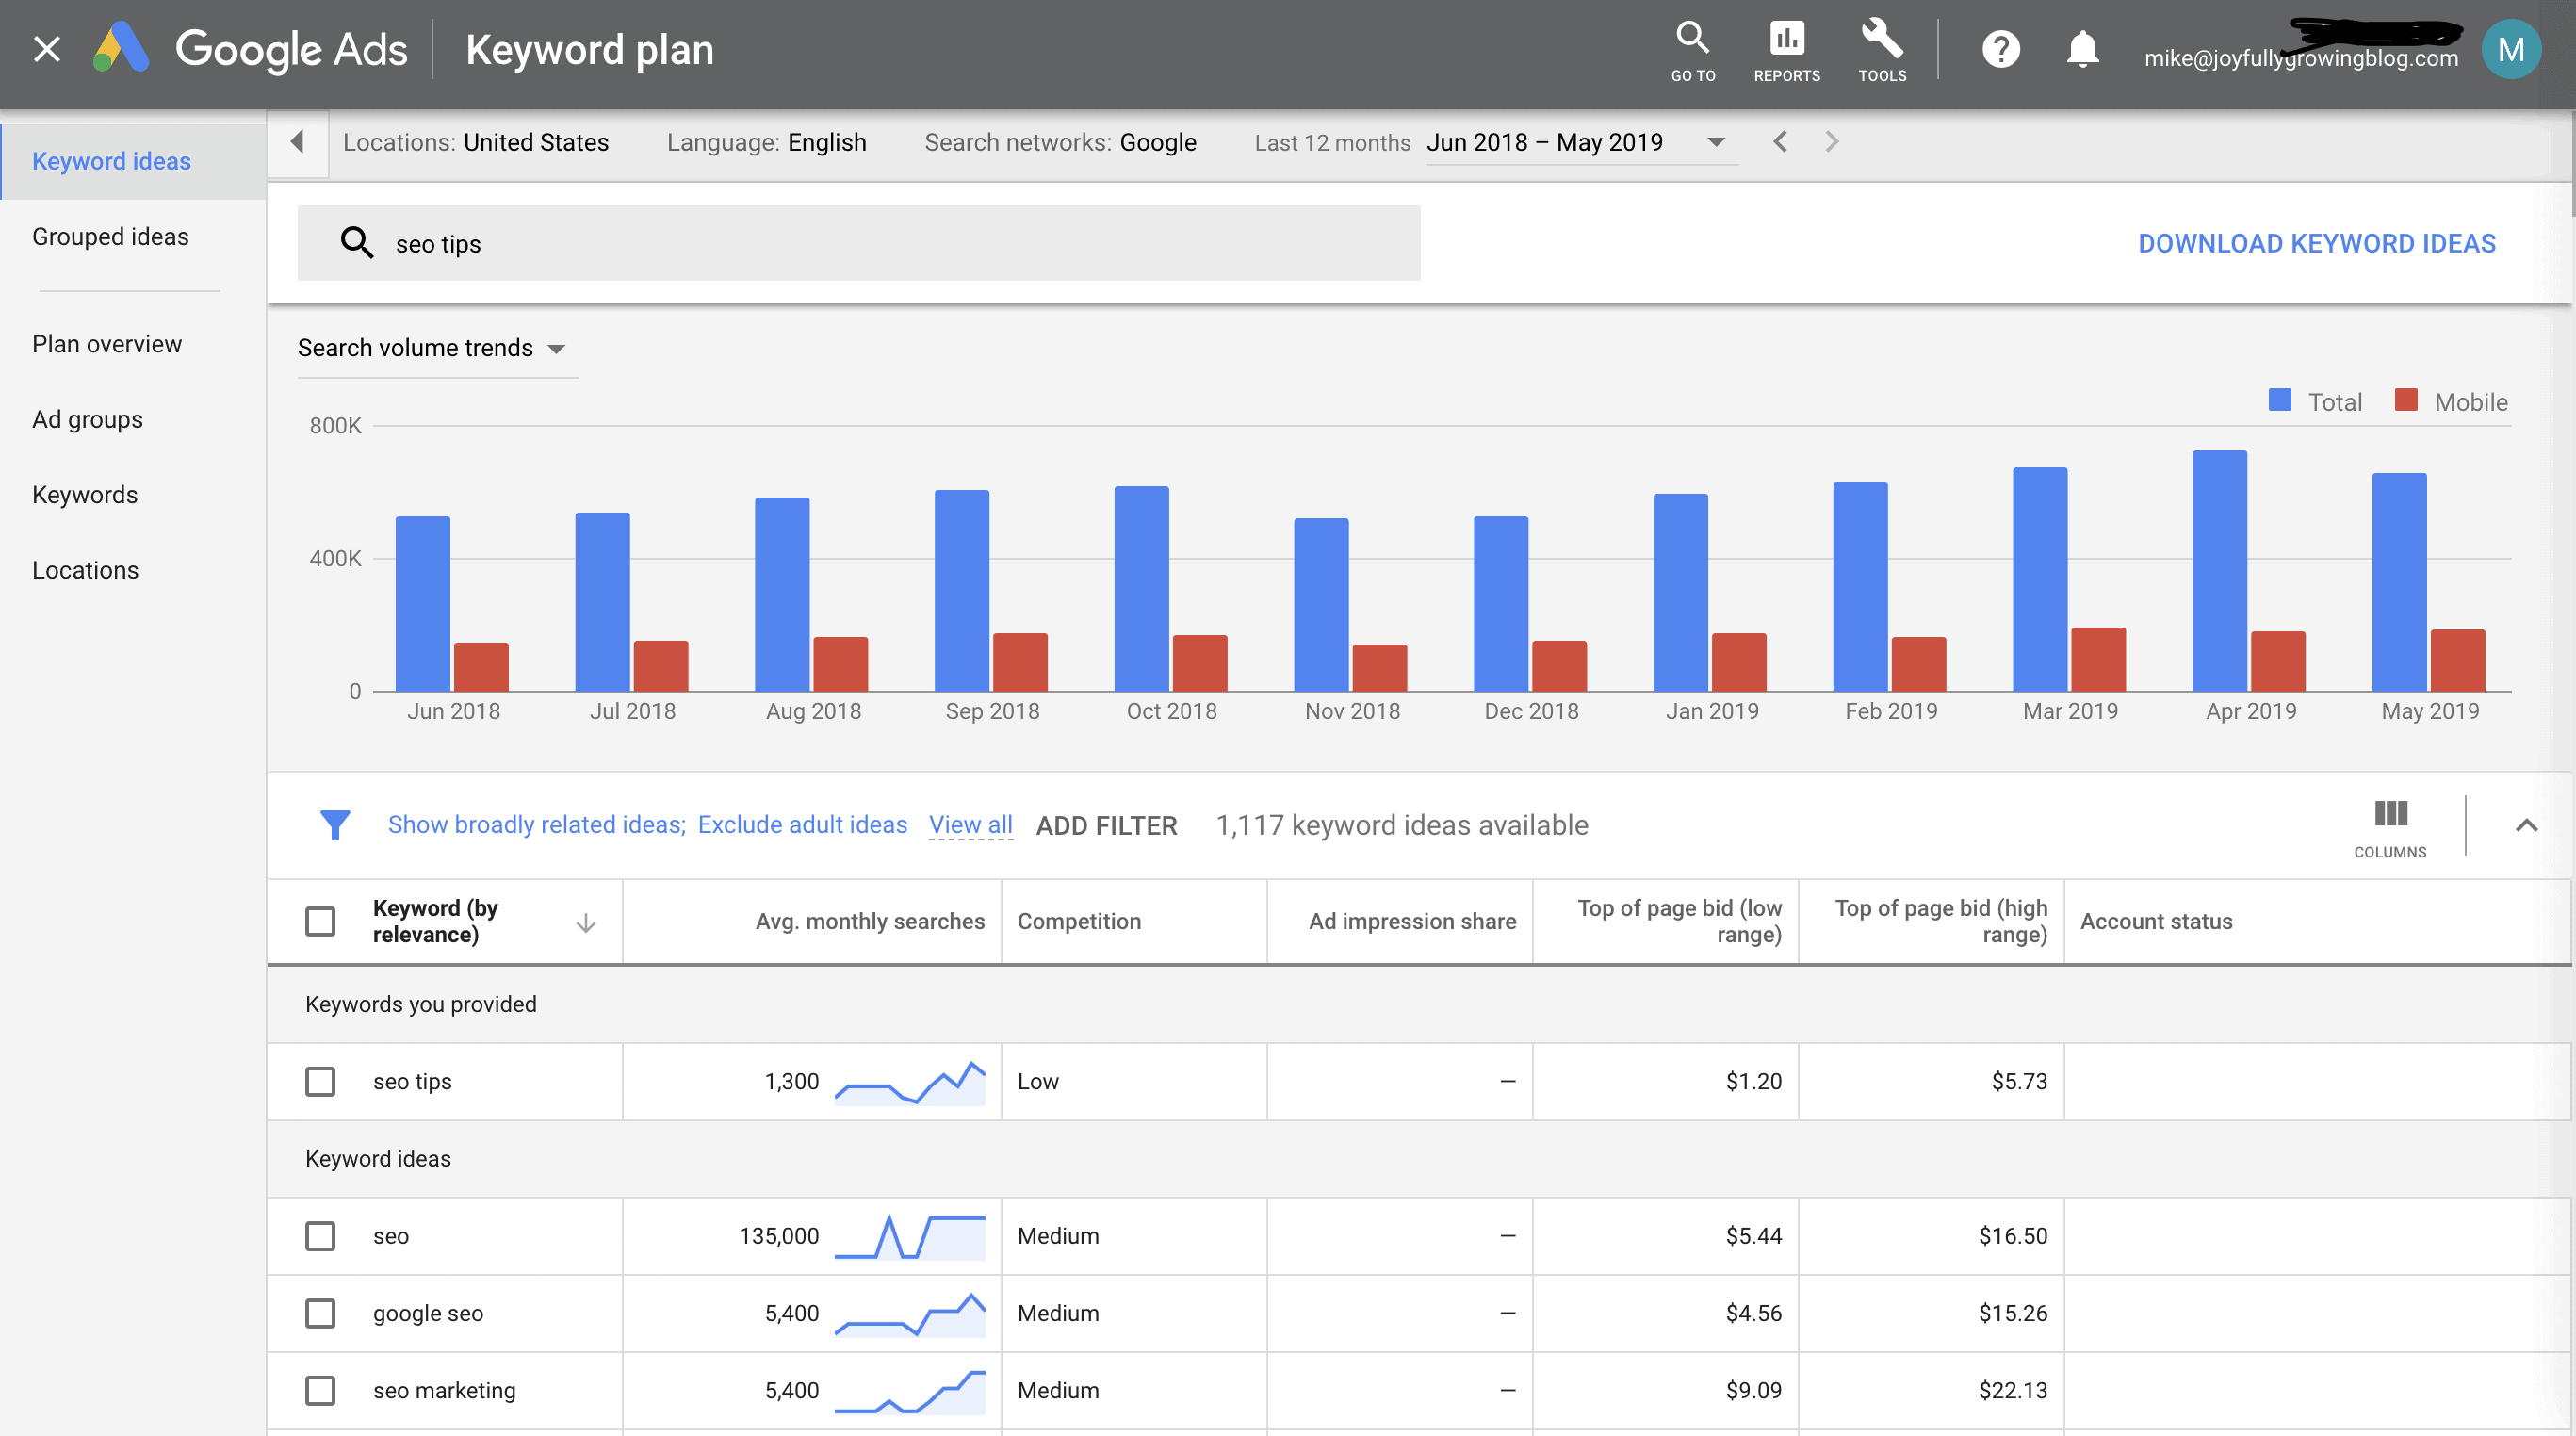Viewport: 2576px width, 1436px height.
Task: Open the Go To search icon
Action: point(1692,50)
